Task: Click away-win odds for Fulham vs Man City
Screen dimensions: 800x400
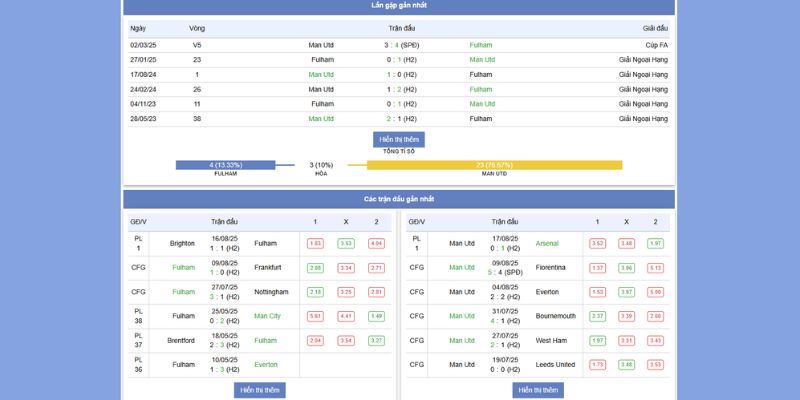Action: click(x=376, y=316)
